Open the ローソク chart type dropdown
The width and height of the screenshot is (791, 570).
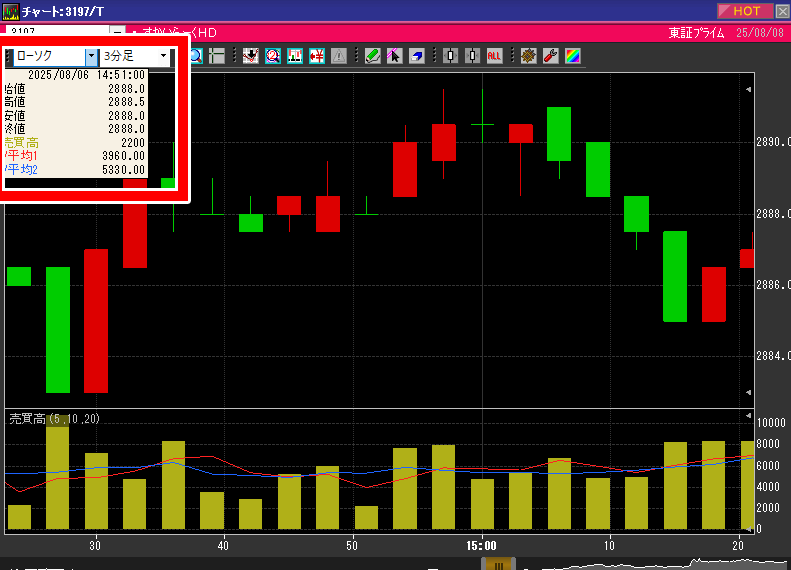[91, 56]
